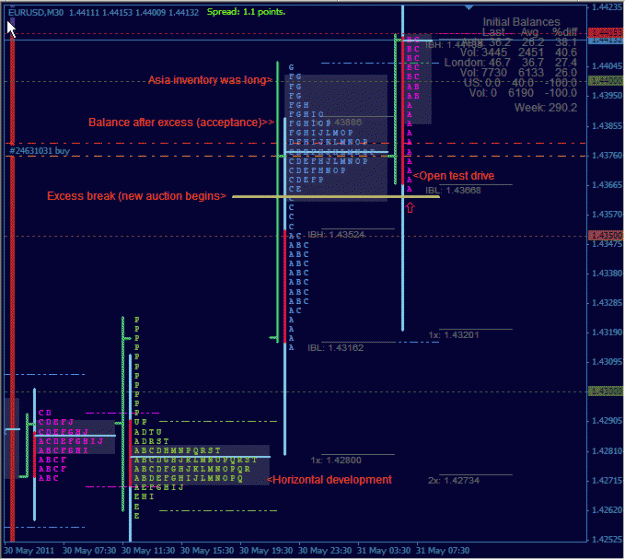Screen dimensions: 625x560
Task: Click the 'IBL: 1.43668' level label
Action: click(453, 190)
